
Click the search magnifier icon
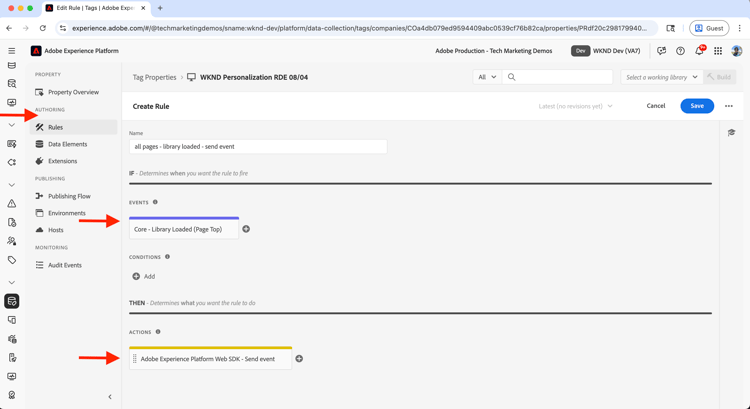(511, 77)
